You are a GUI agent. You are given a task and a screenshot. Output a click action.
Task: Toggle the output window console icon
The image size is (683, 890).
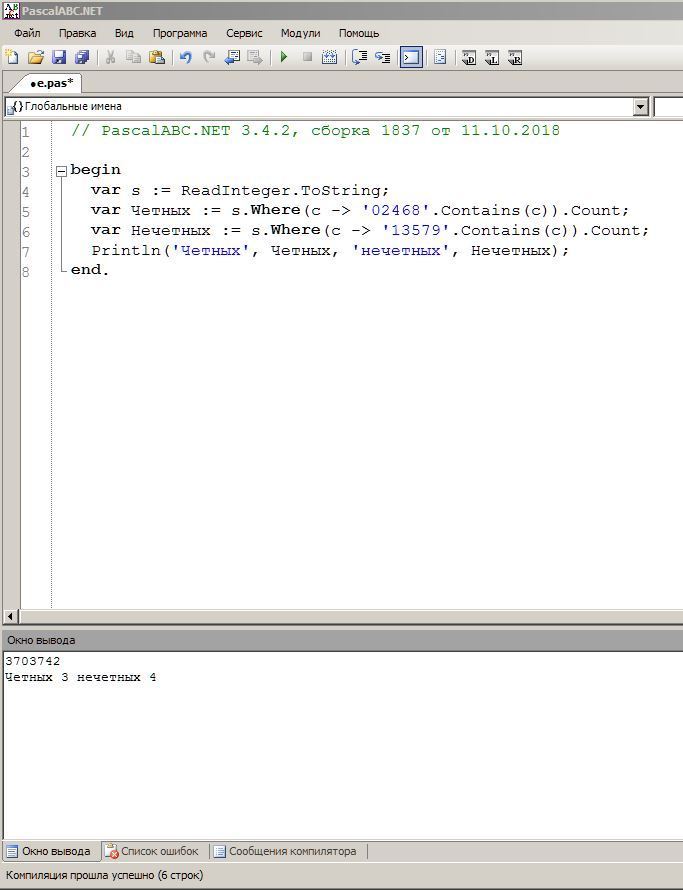point(411,57)
